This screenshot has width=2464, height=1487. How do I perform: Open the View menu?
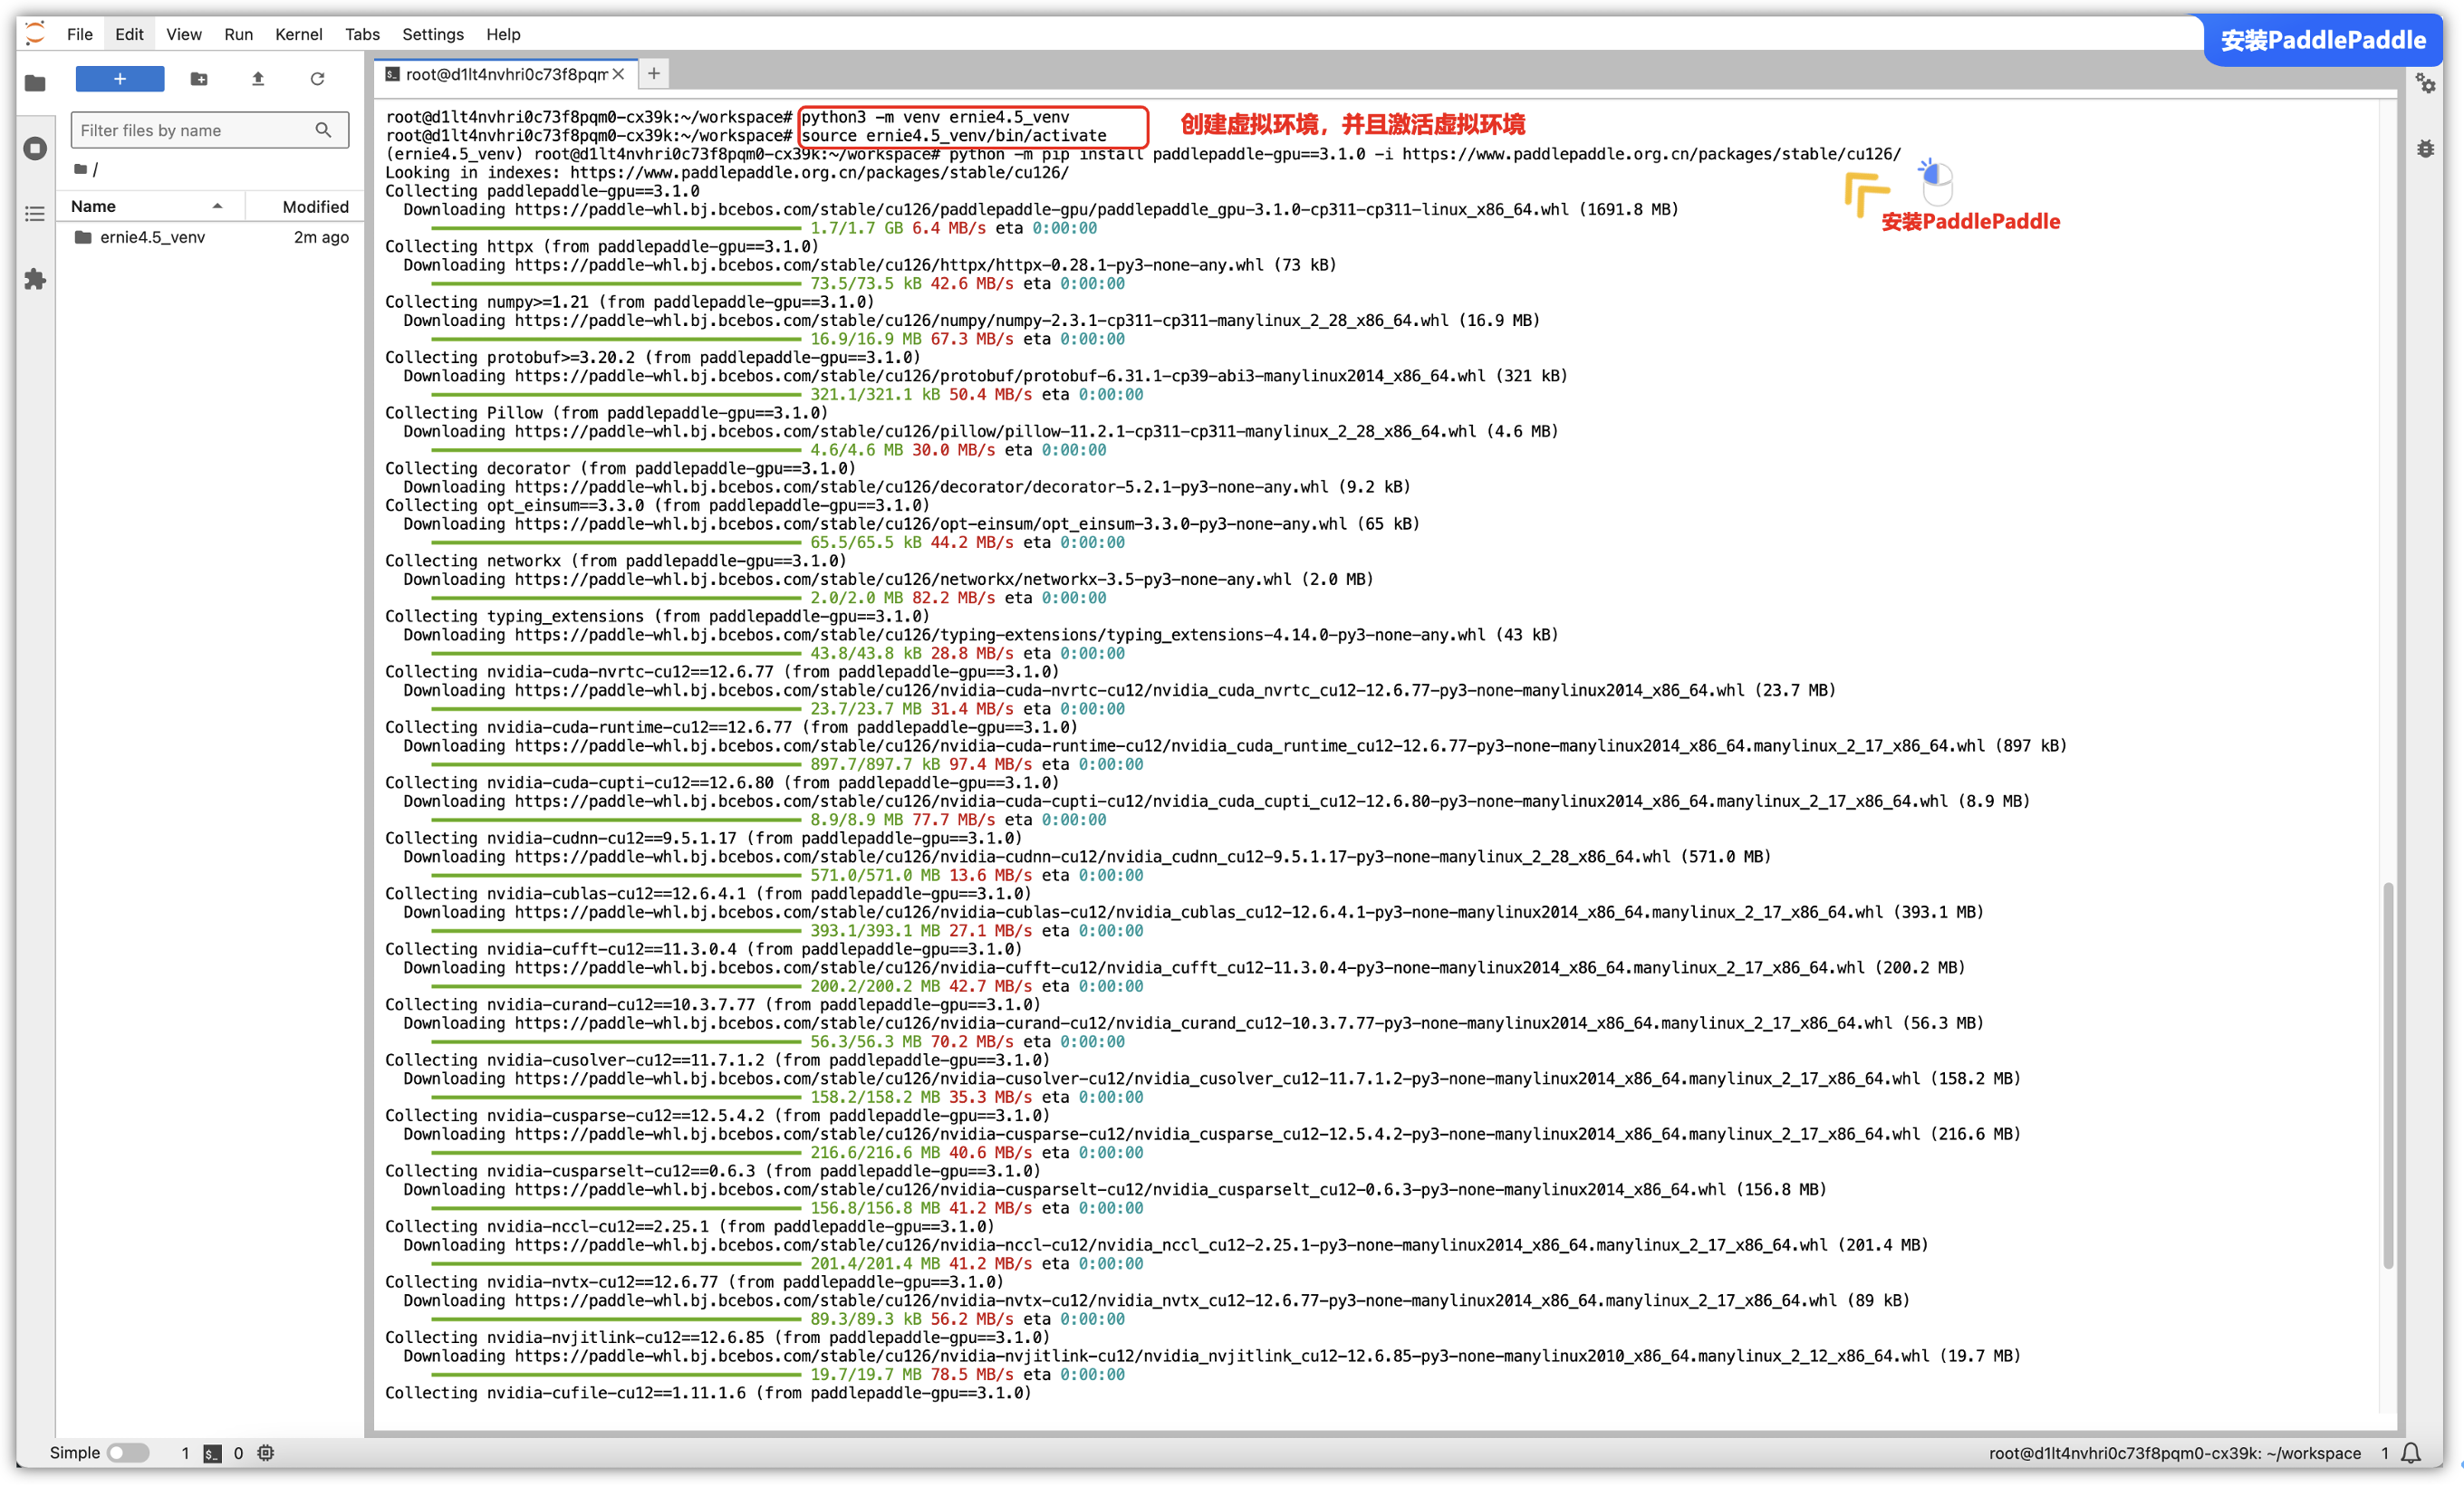(184, 34)
